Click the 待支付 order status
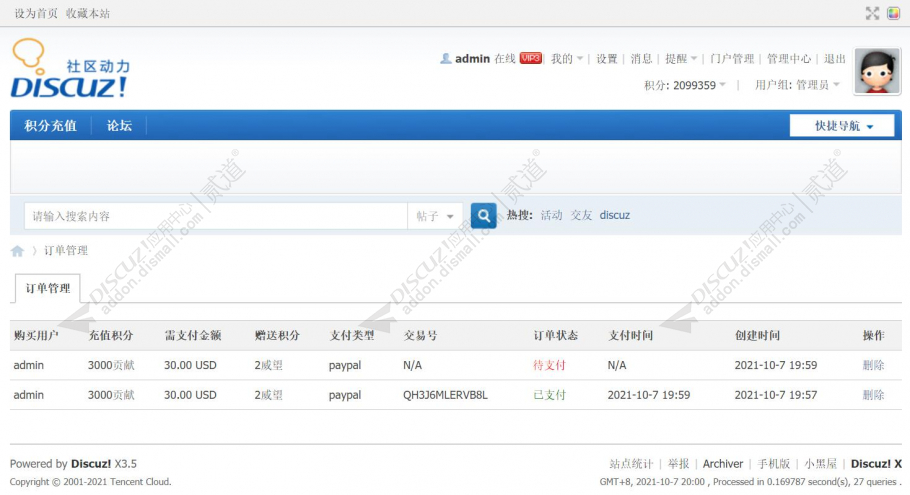Viewport: 910px width, 495px height. (549, 365)
